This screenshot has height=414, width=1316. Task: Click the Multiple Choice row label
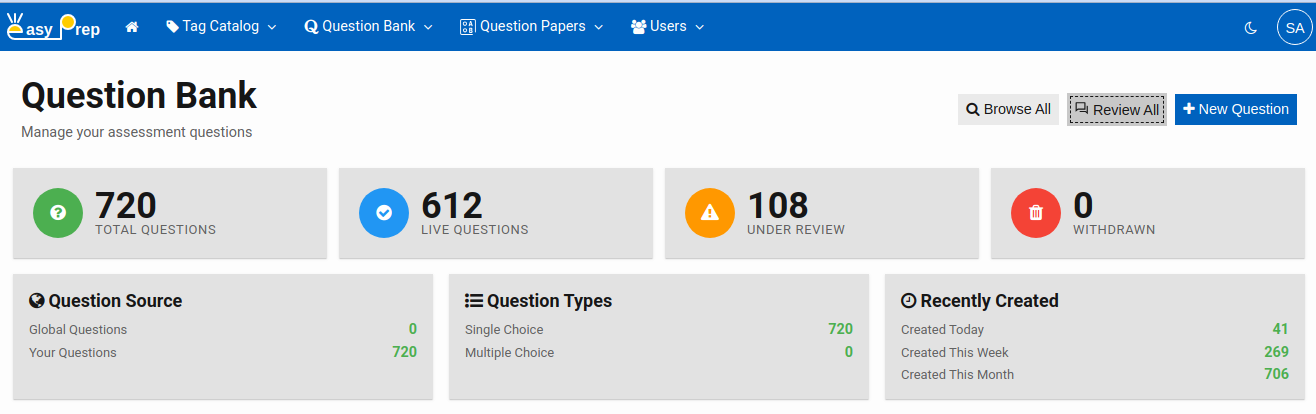[x=509, y=352]
